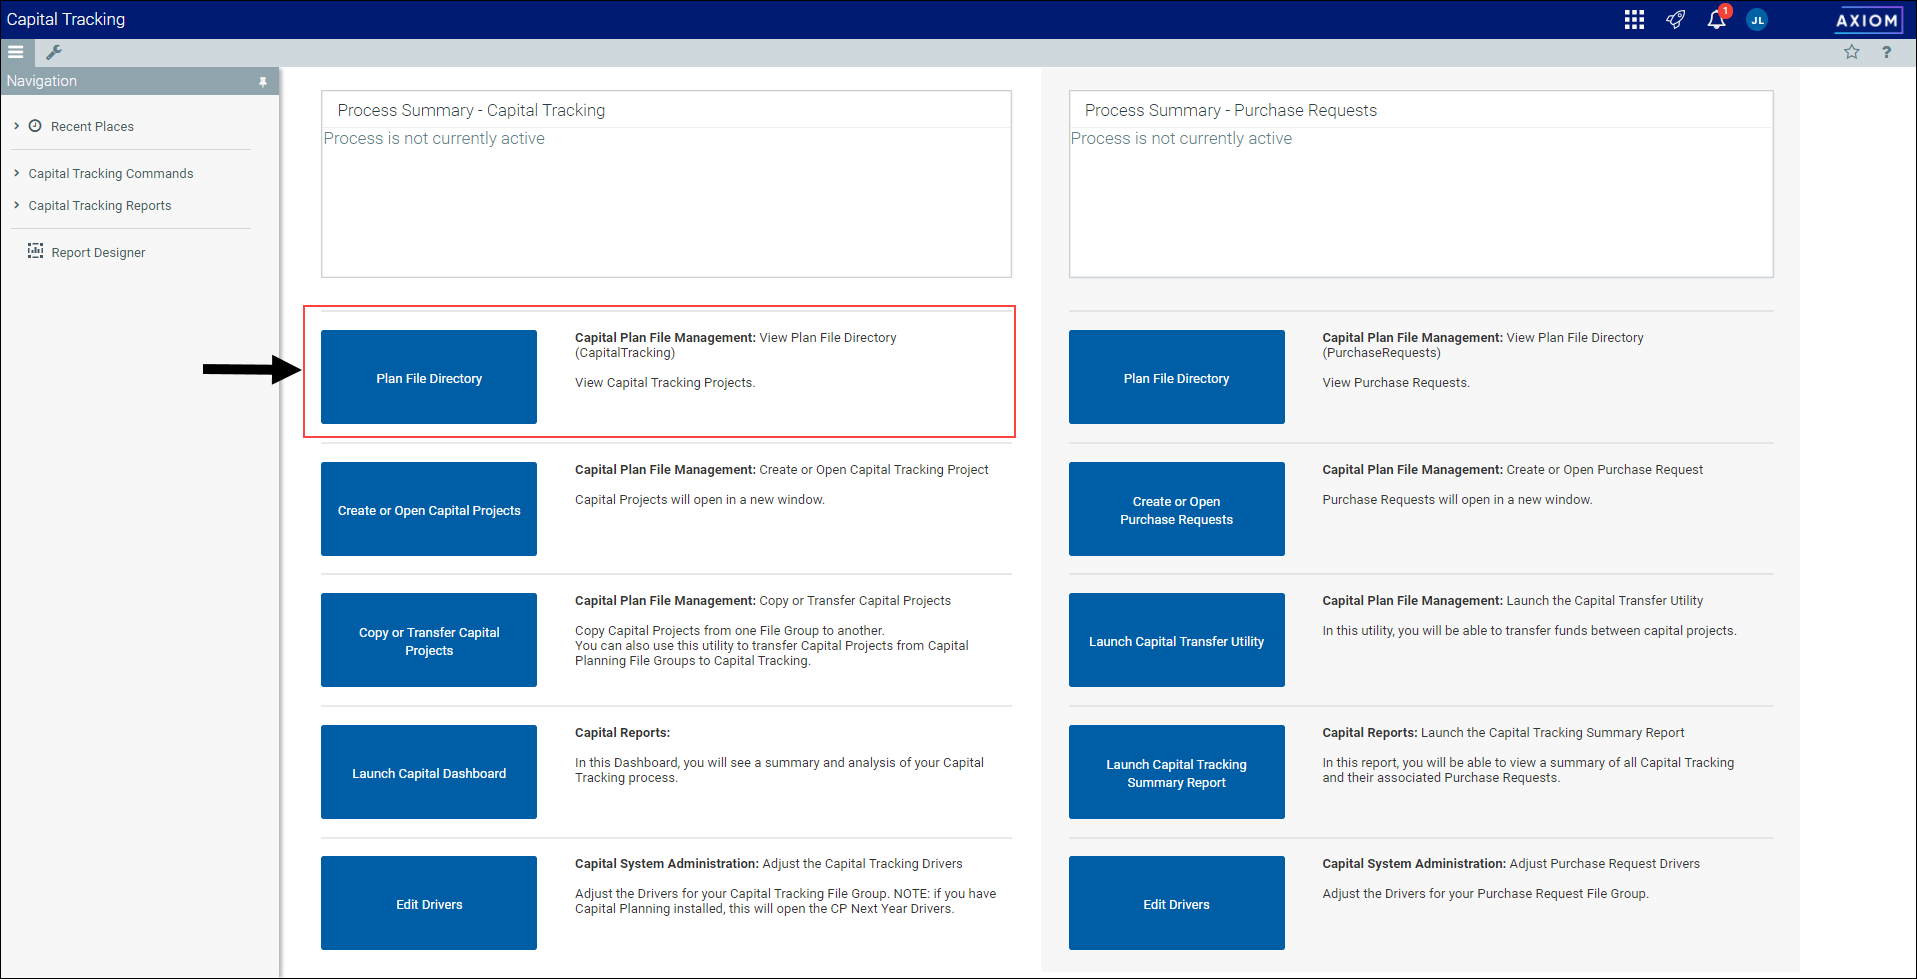
Task: Click Launch Capital Dashboard button
Action: [429, 772]
